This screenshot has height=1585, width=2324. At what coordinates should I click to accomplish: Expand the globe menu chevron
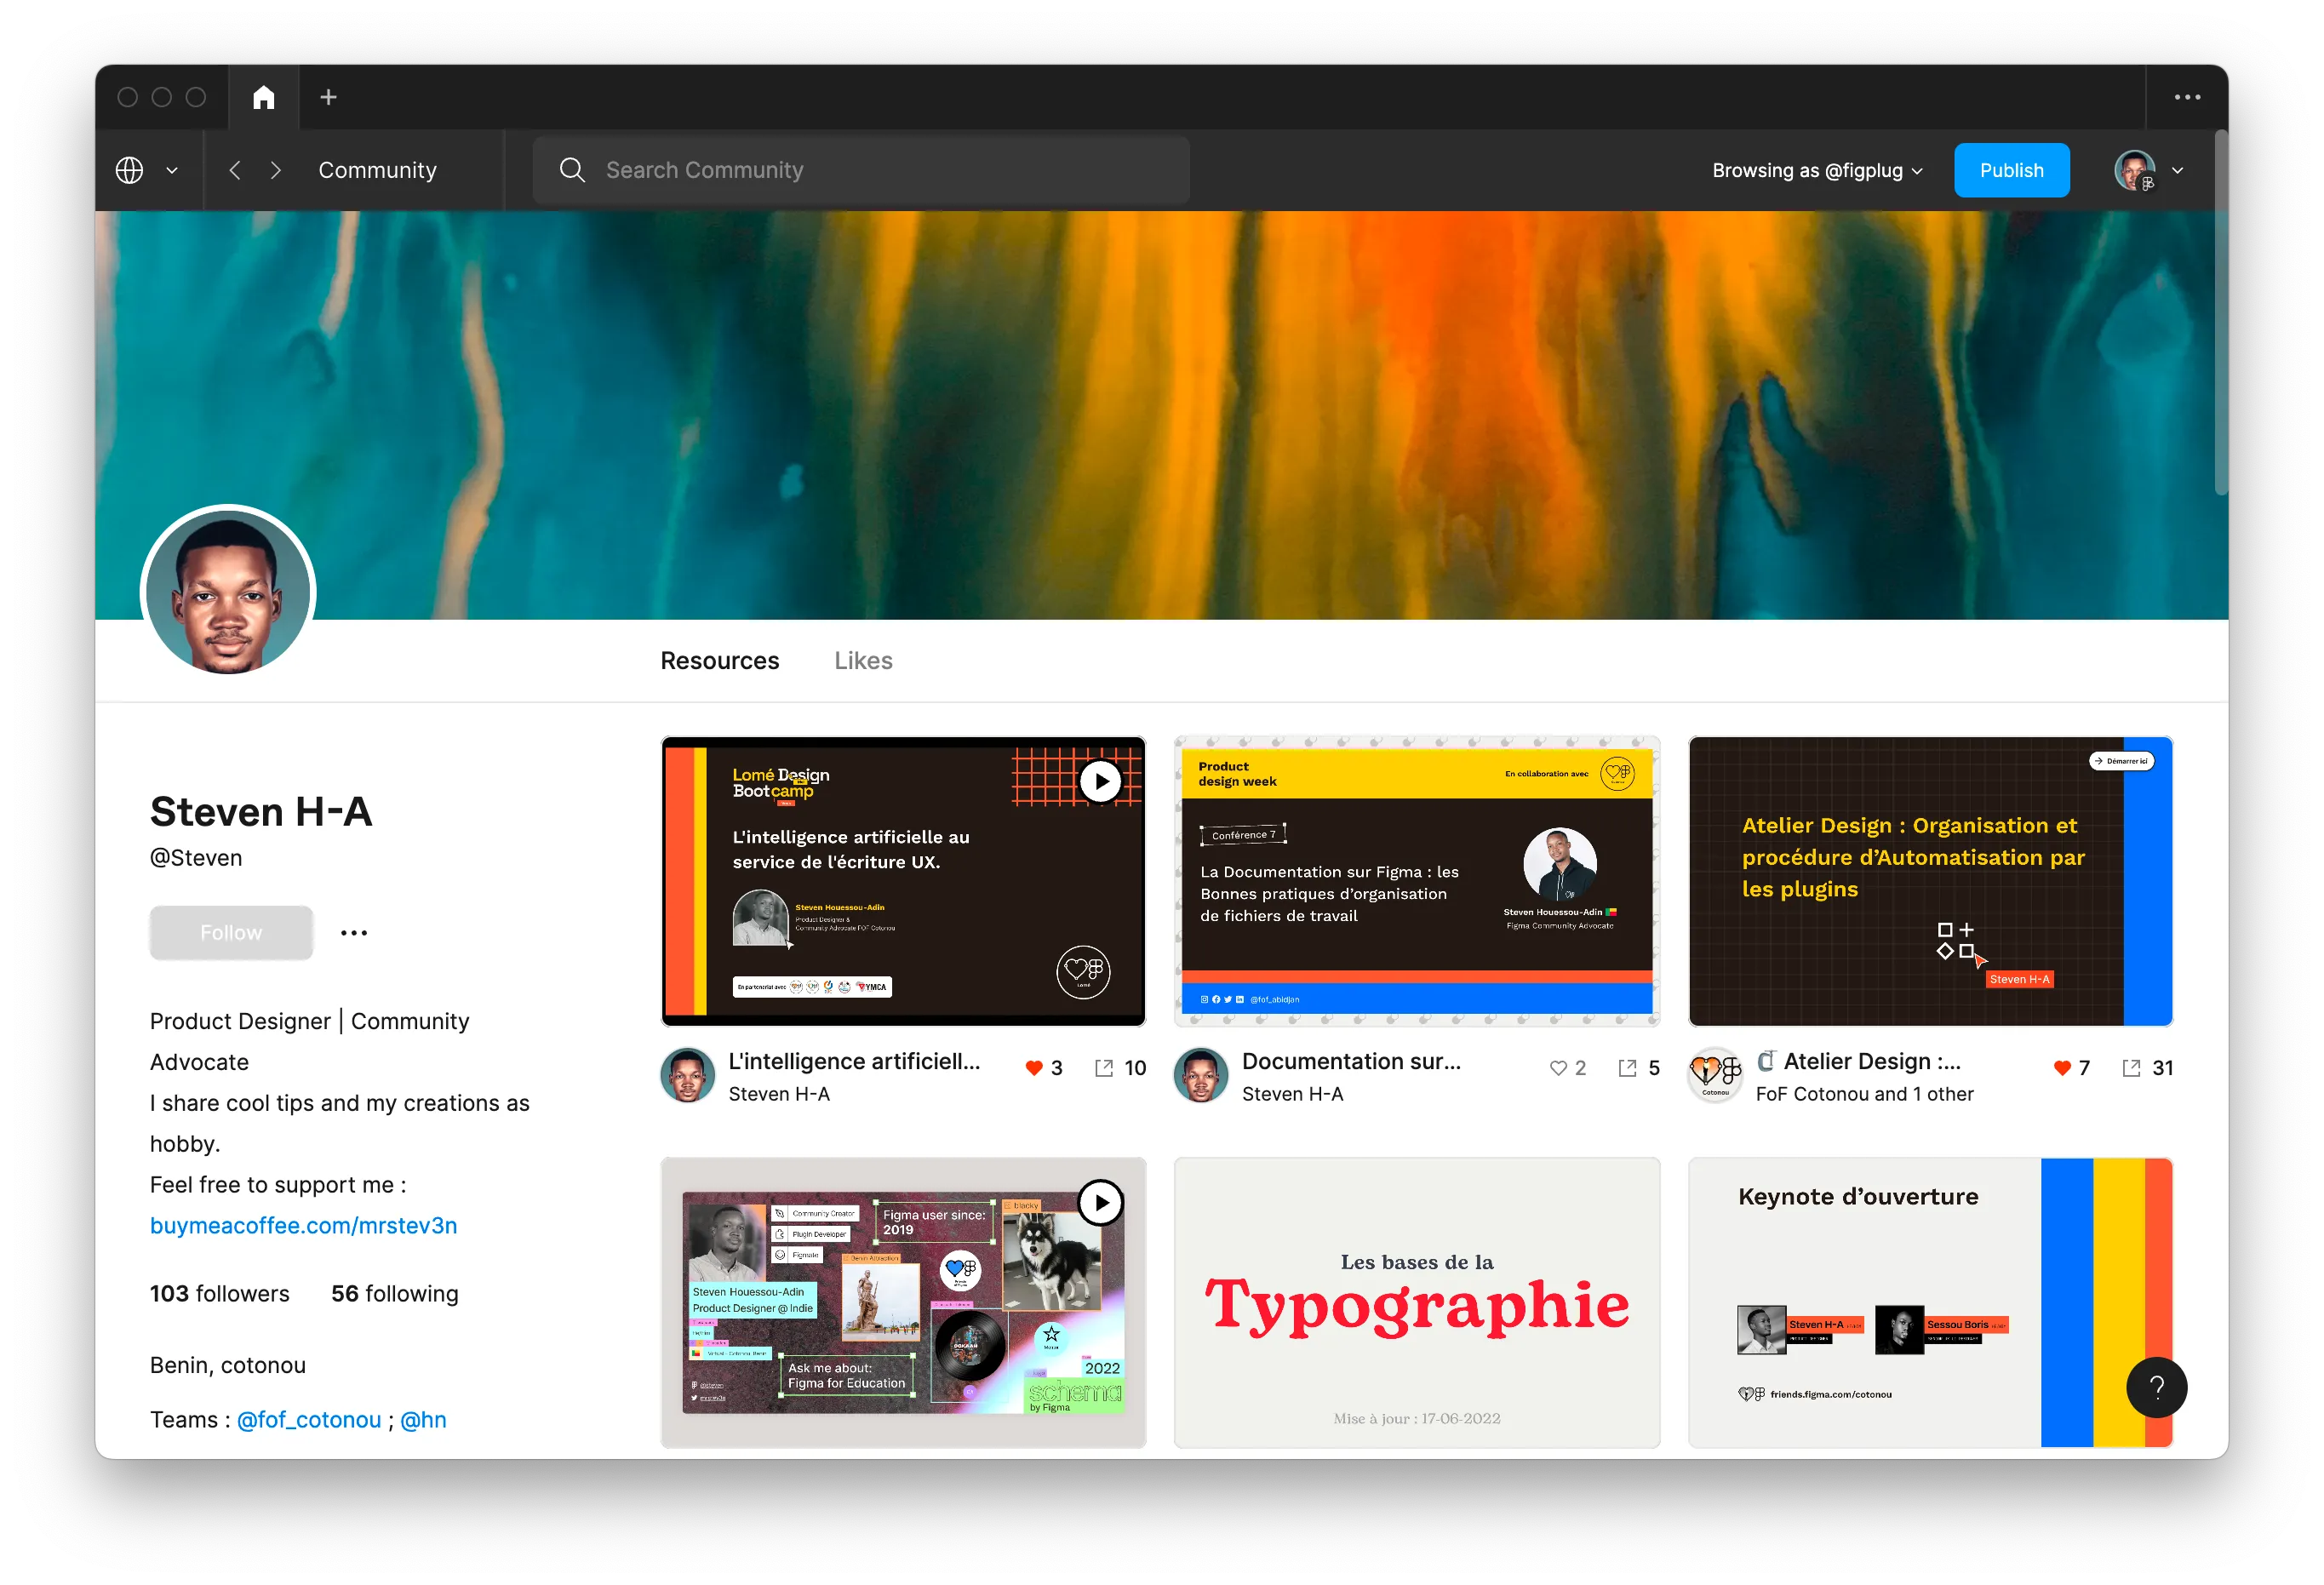click(x=172, y=171)
